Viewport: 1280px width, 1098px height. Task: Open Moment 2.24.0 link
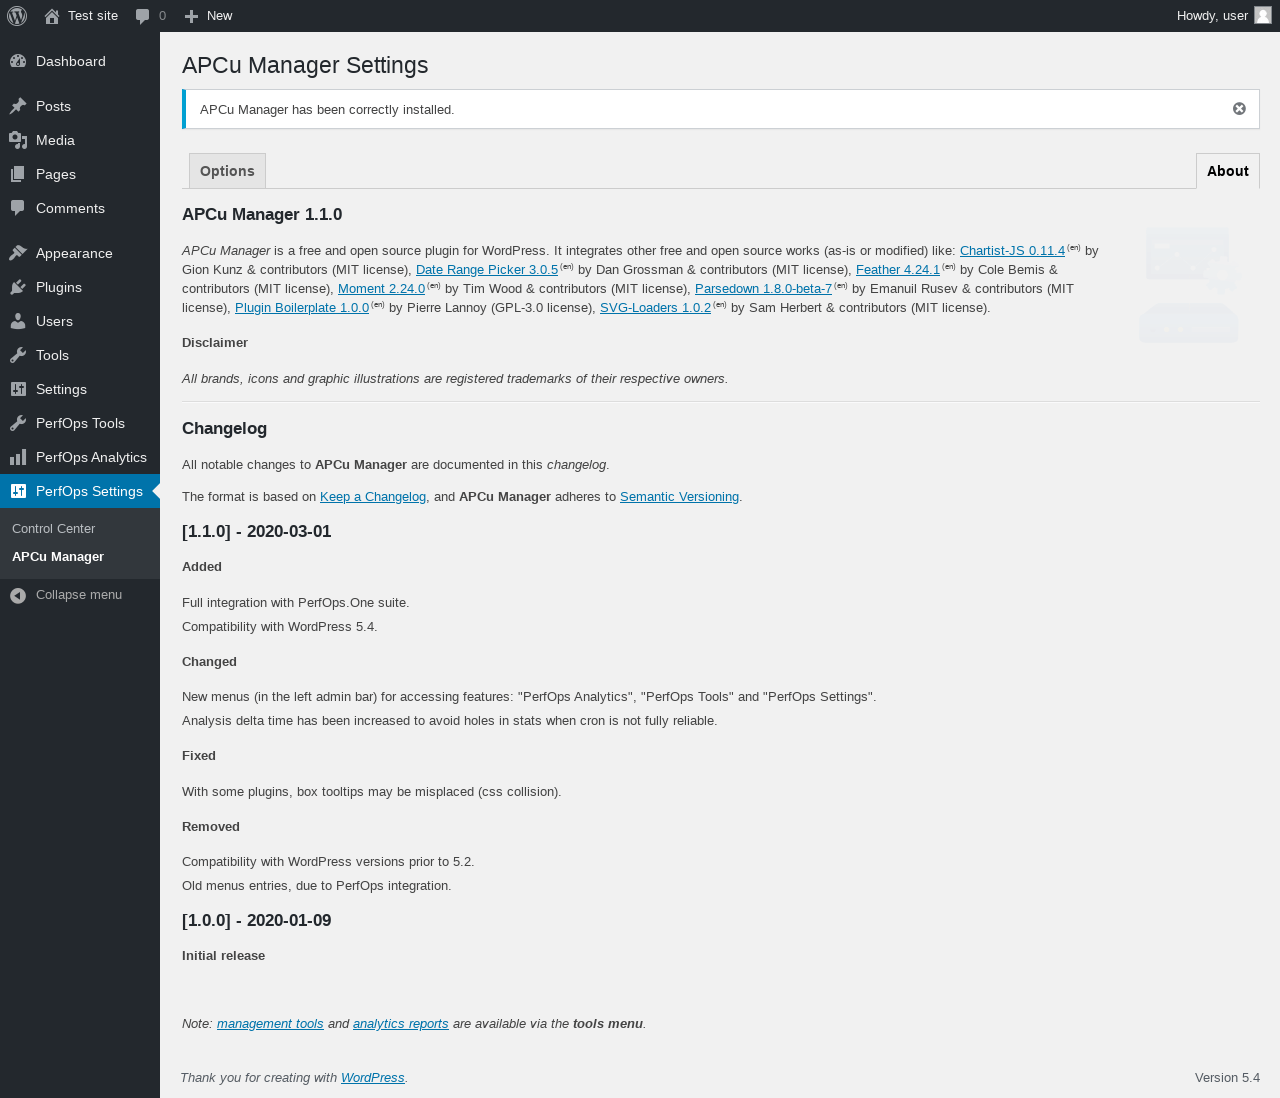click(x=381, y=289)
